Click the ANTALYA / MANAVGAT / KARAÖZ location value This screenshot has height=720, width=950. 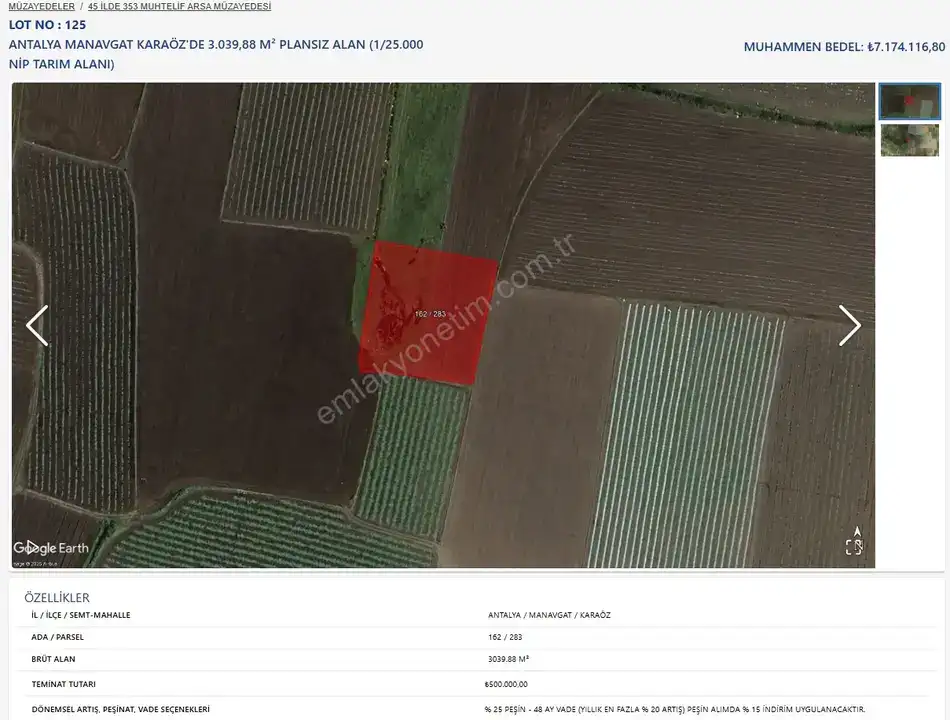[549, 615]
